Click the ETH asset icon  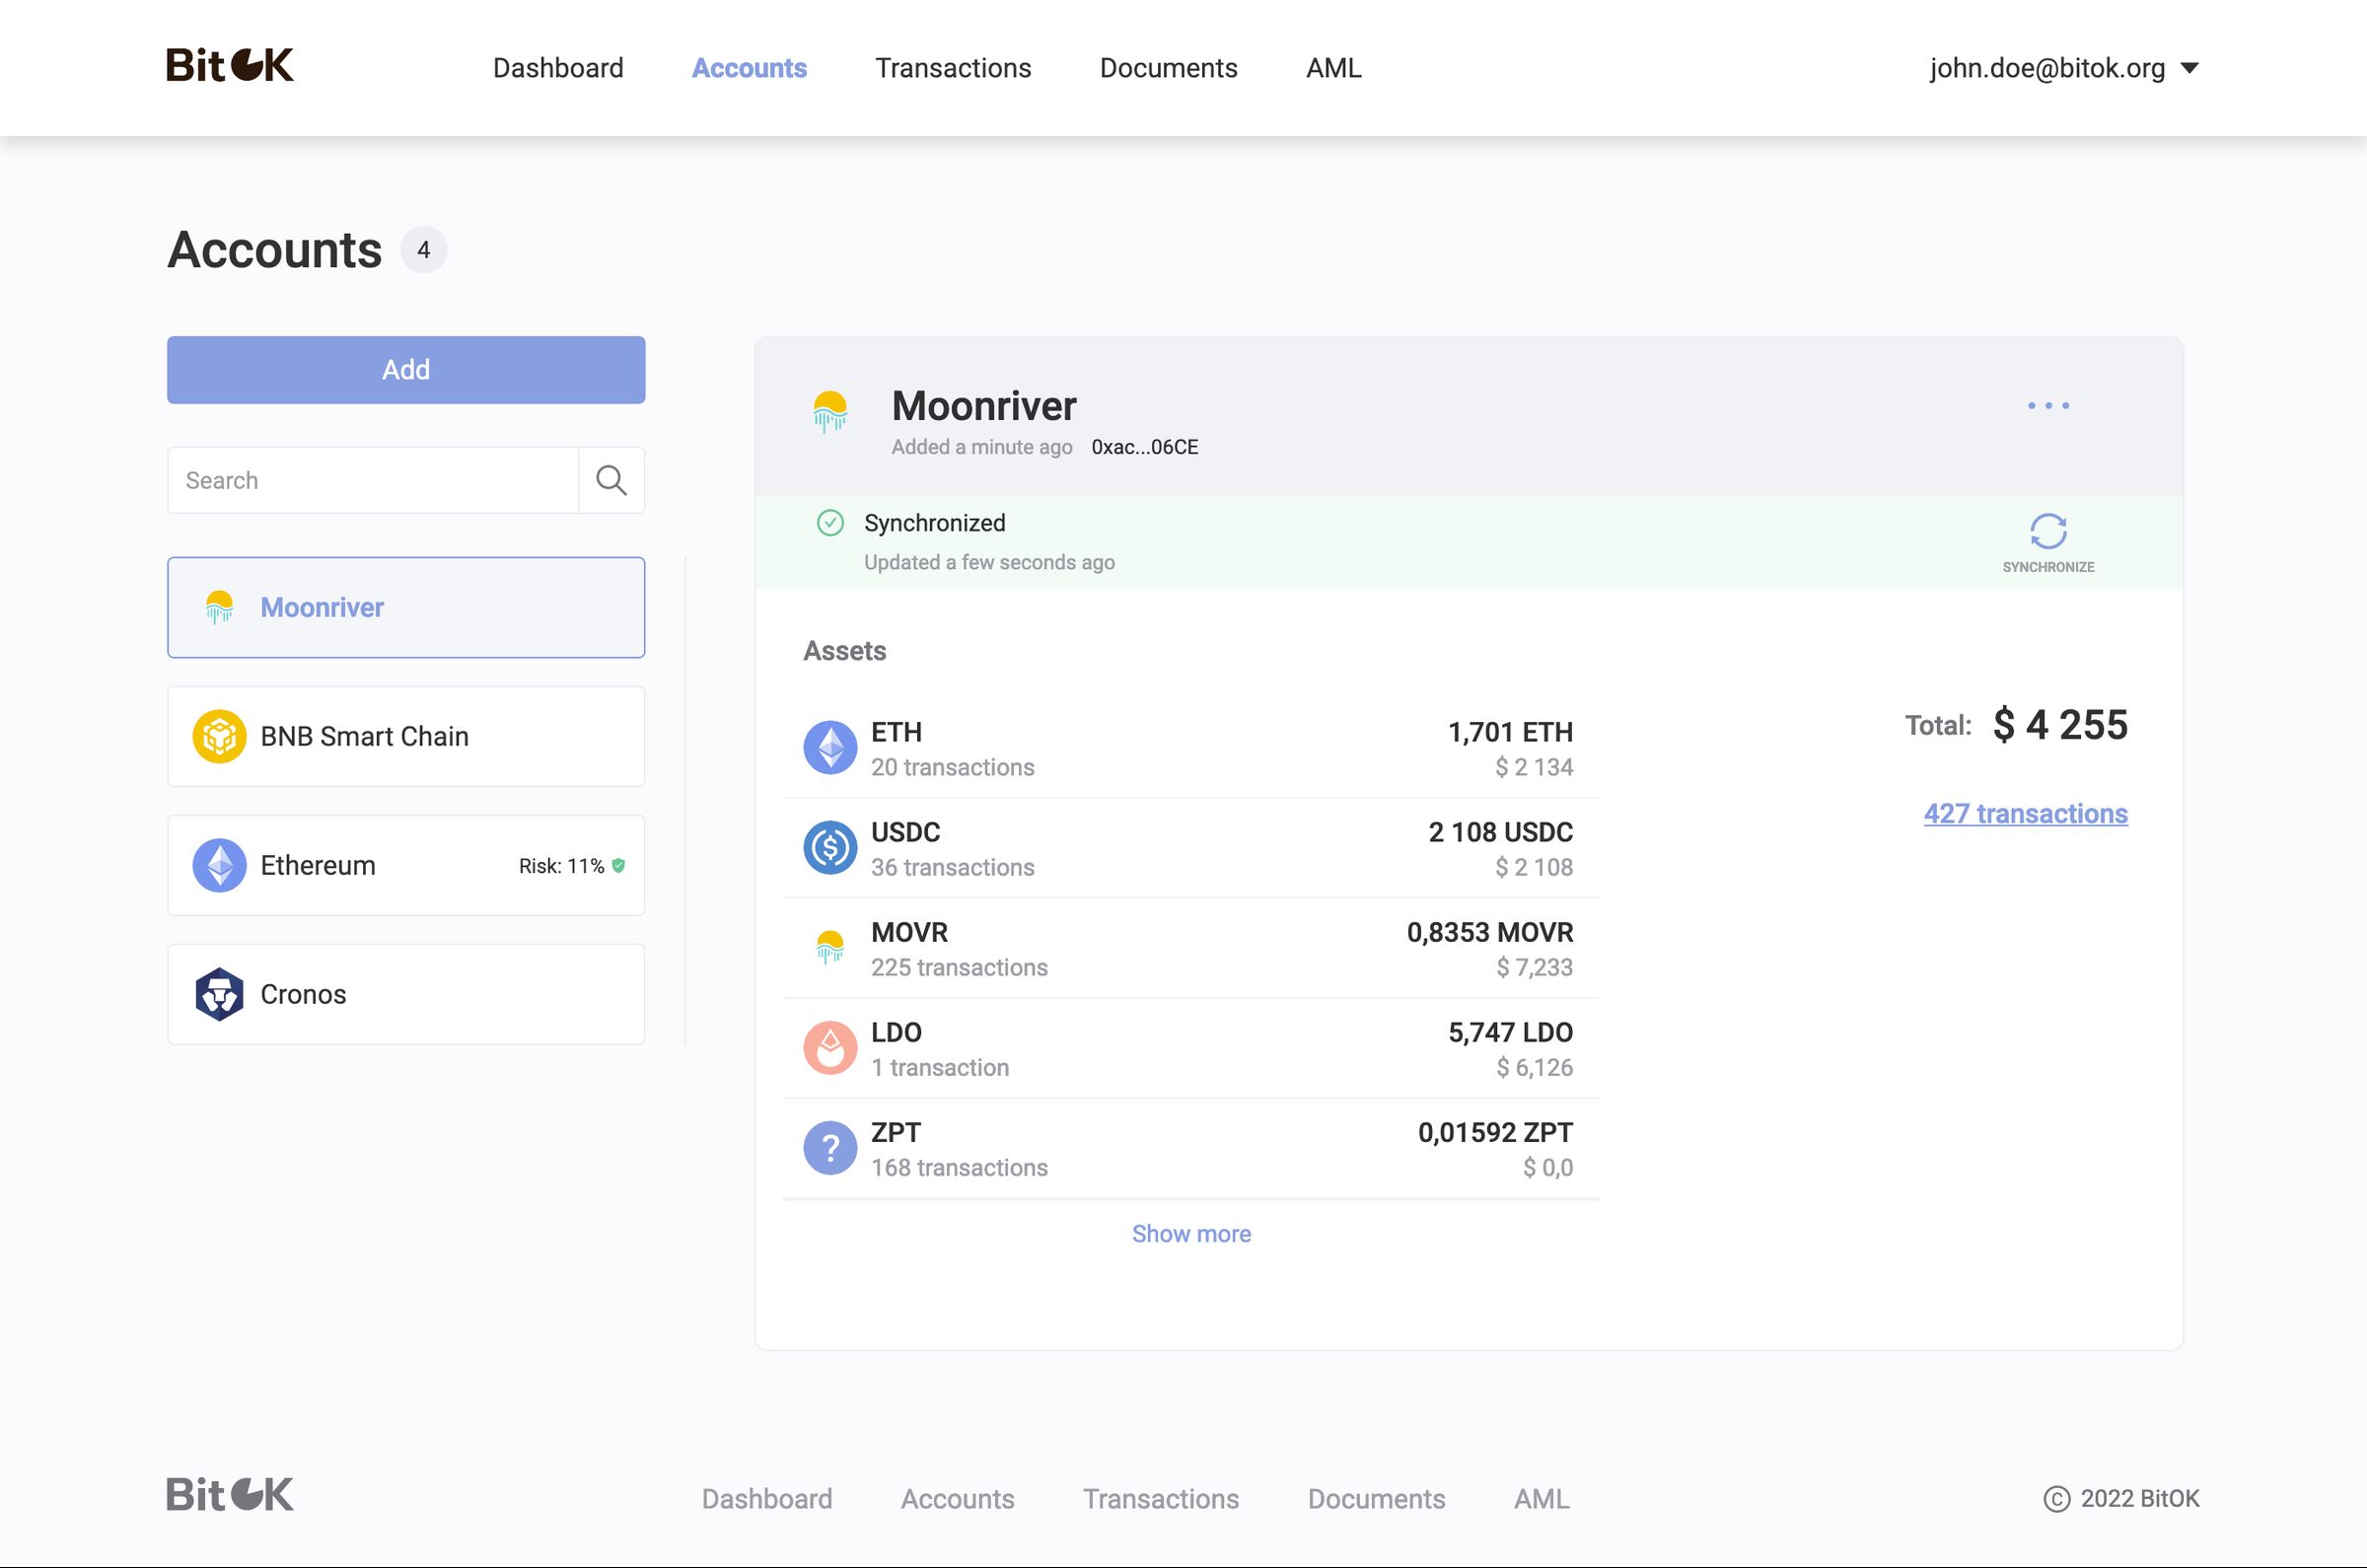click(x=830, y=746)
